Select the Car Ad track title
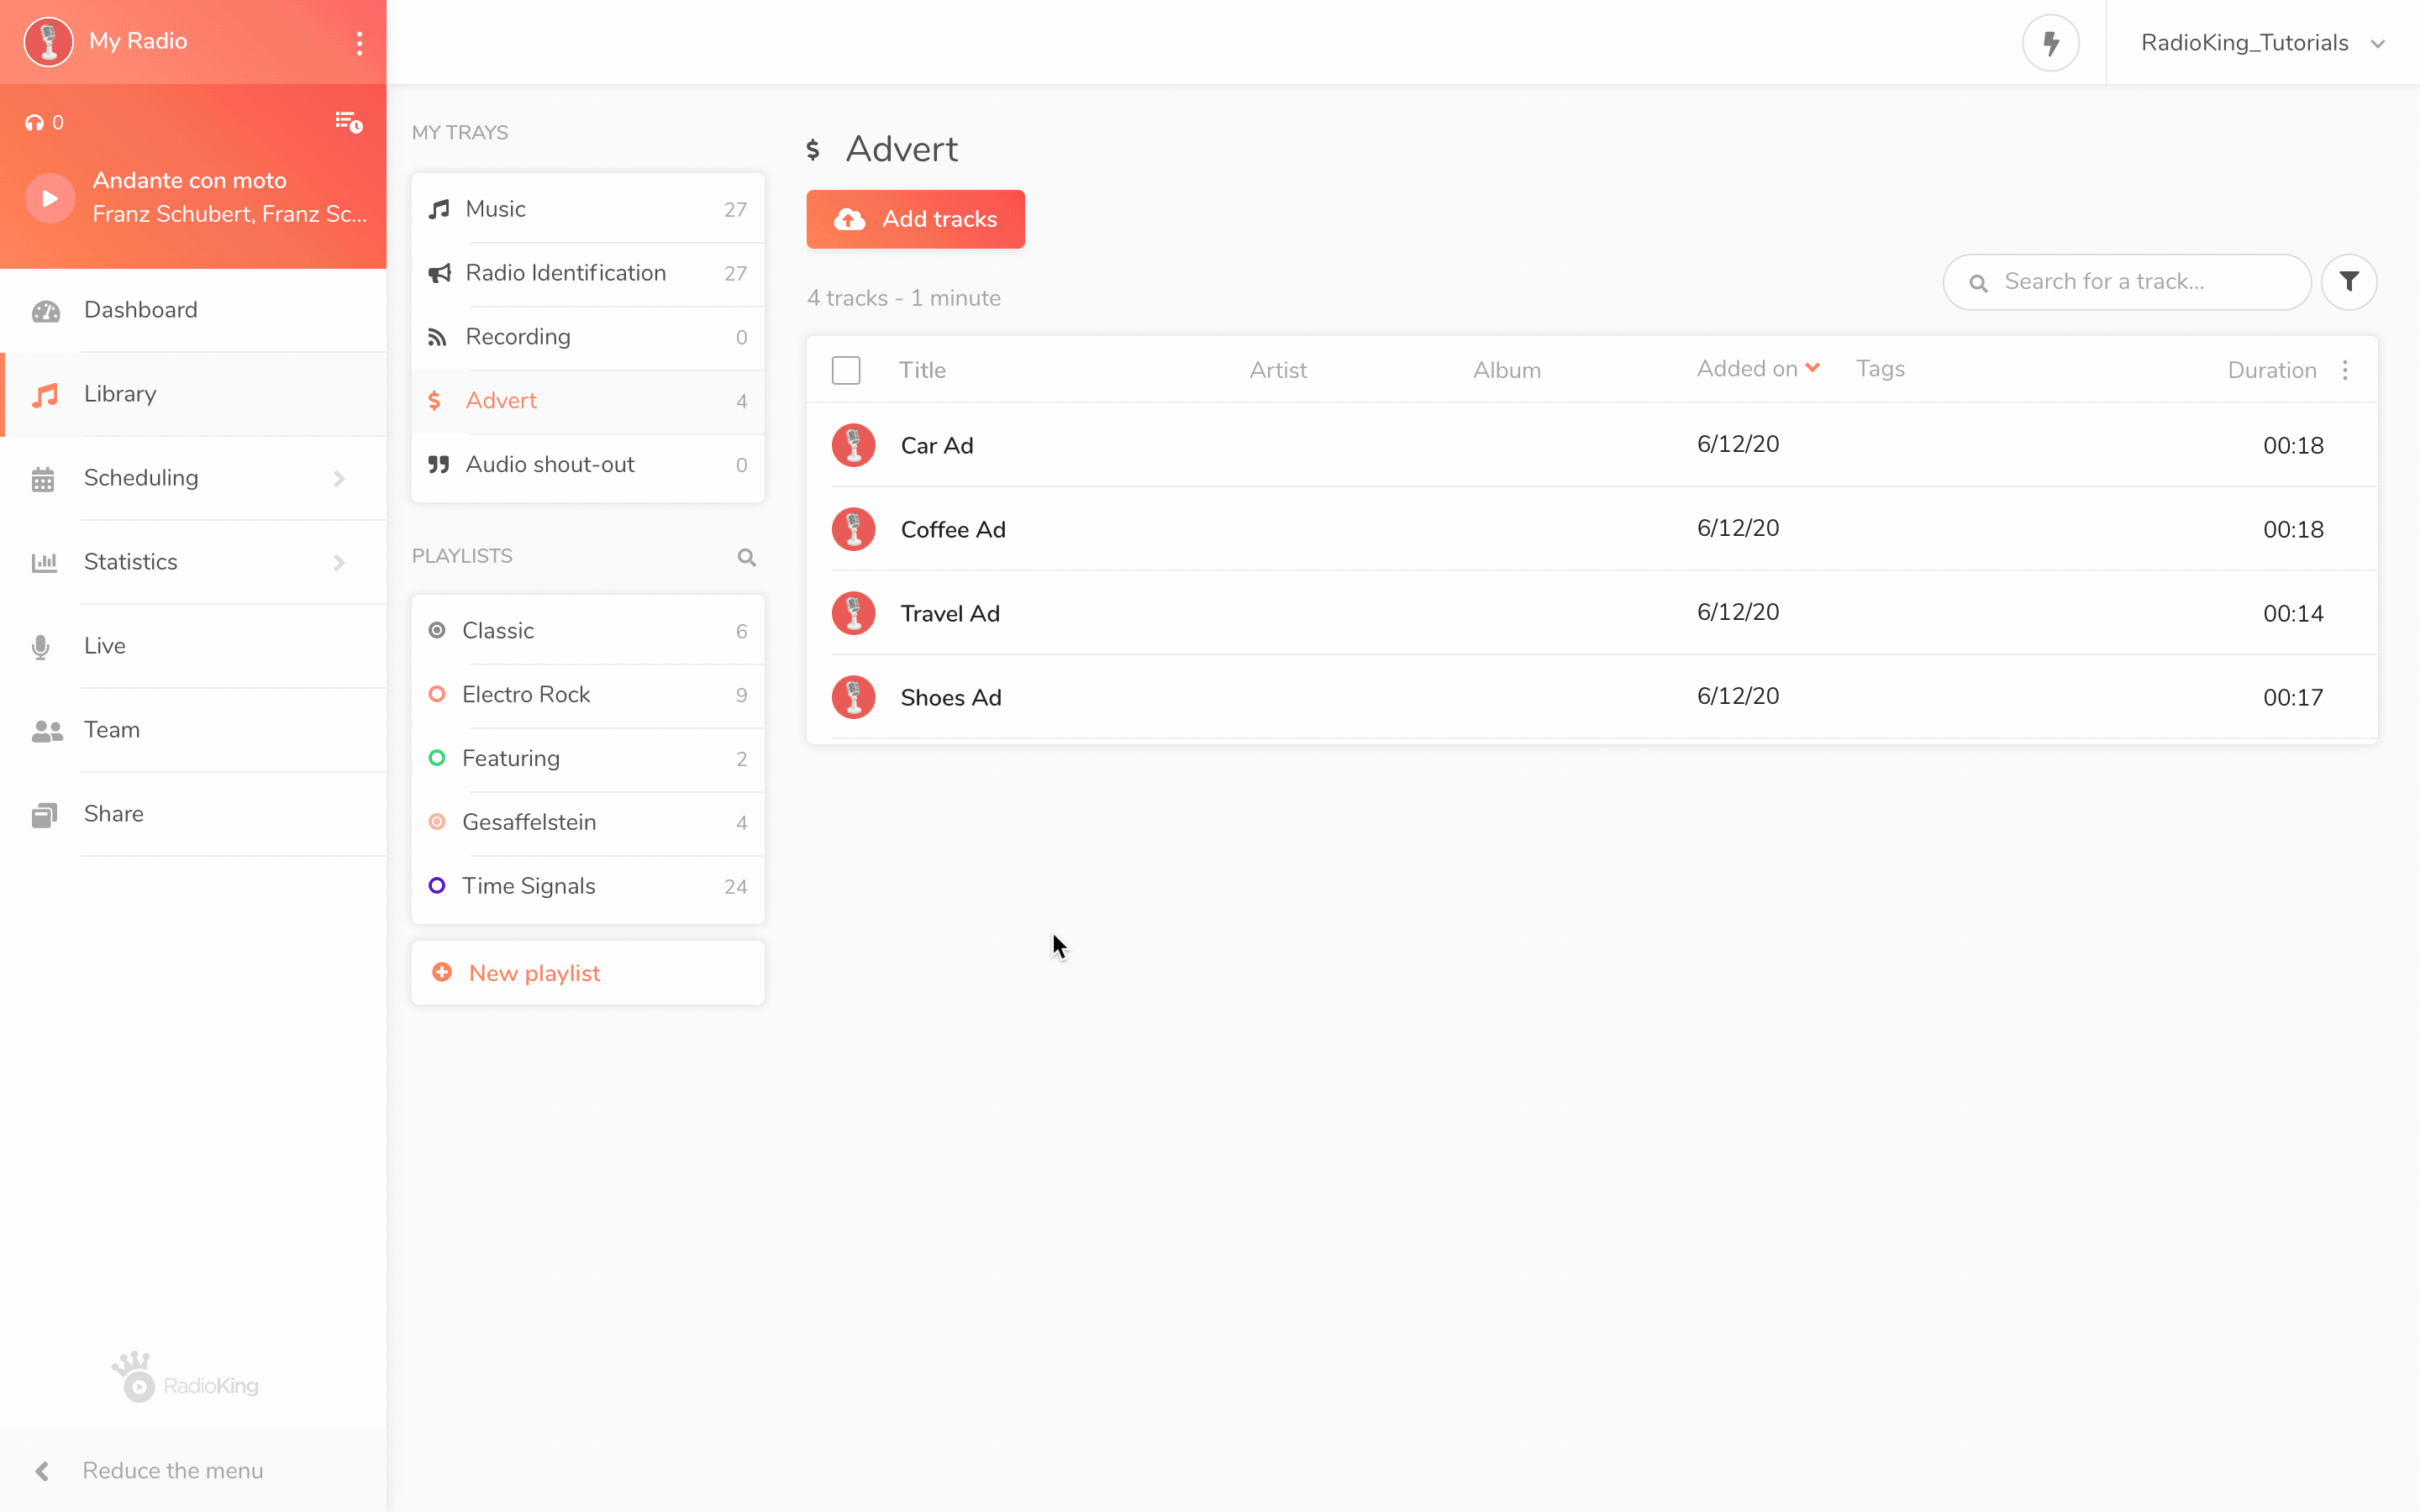This screenshot has width=2420, height=1512. pos(937,446)
